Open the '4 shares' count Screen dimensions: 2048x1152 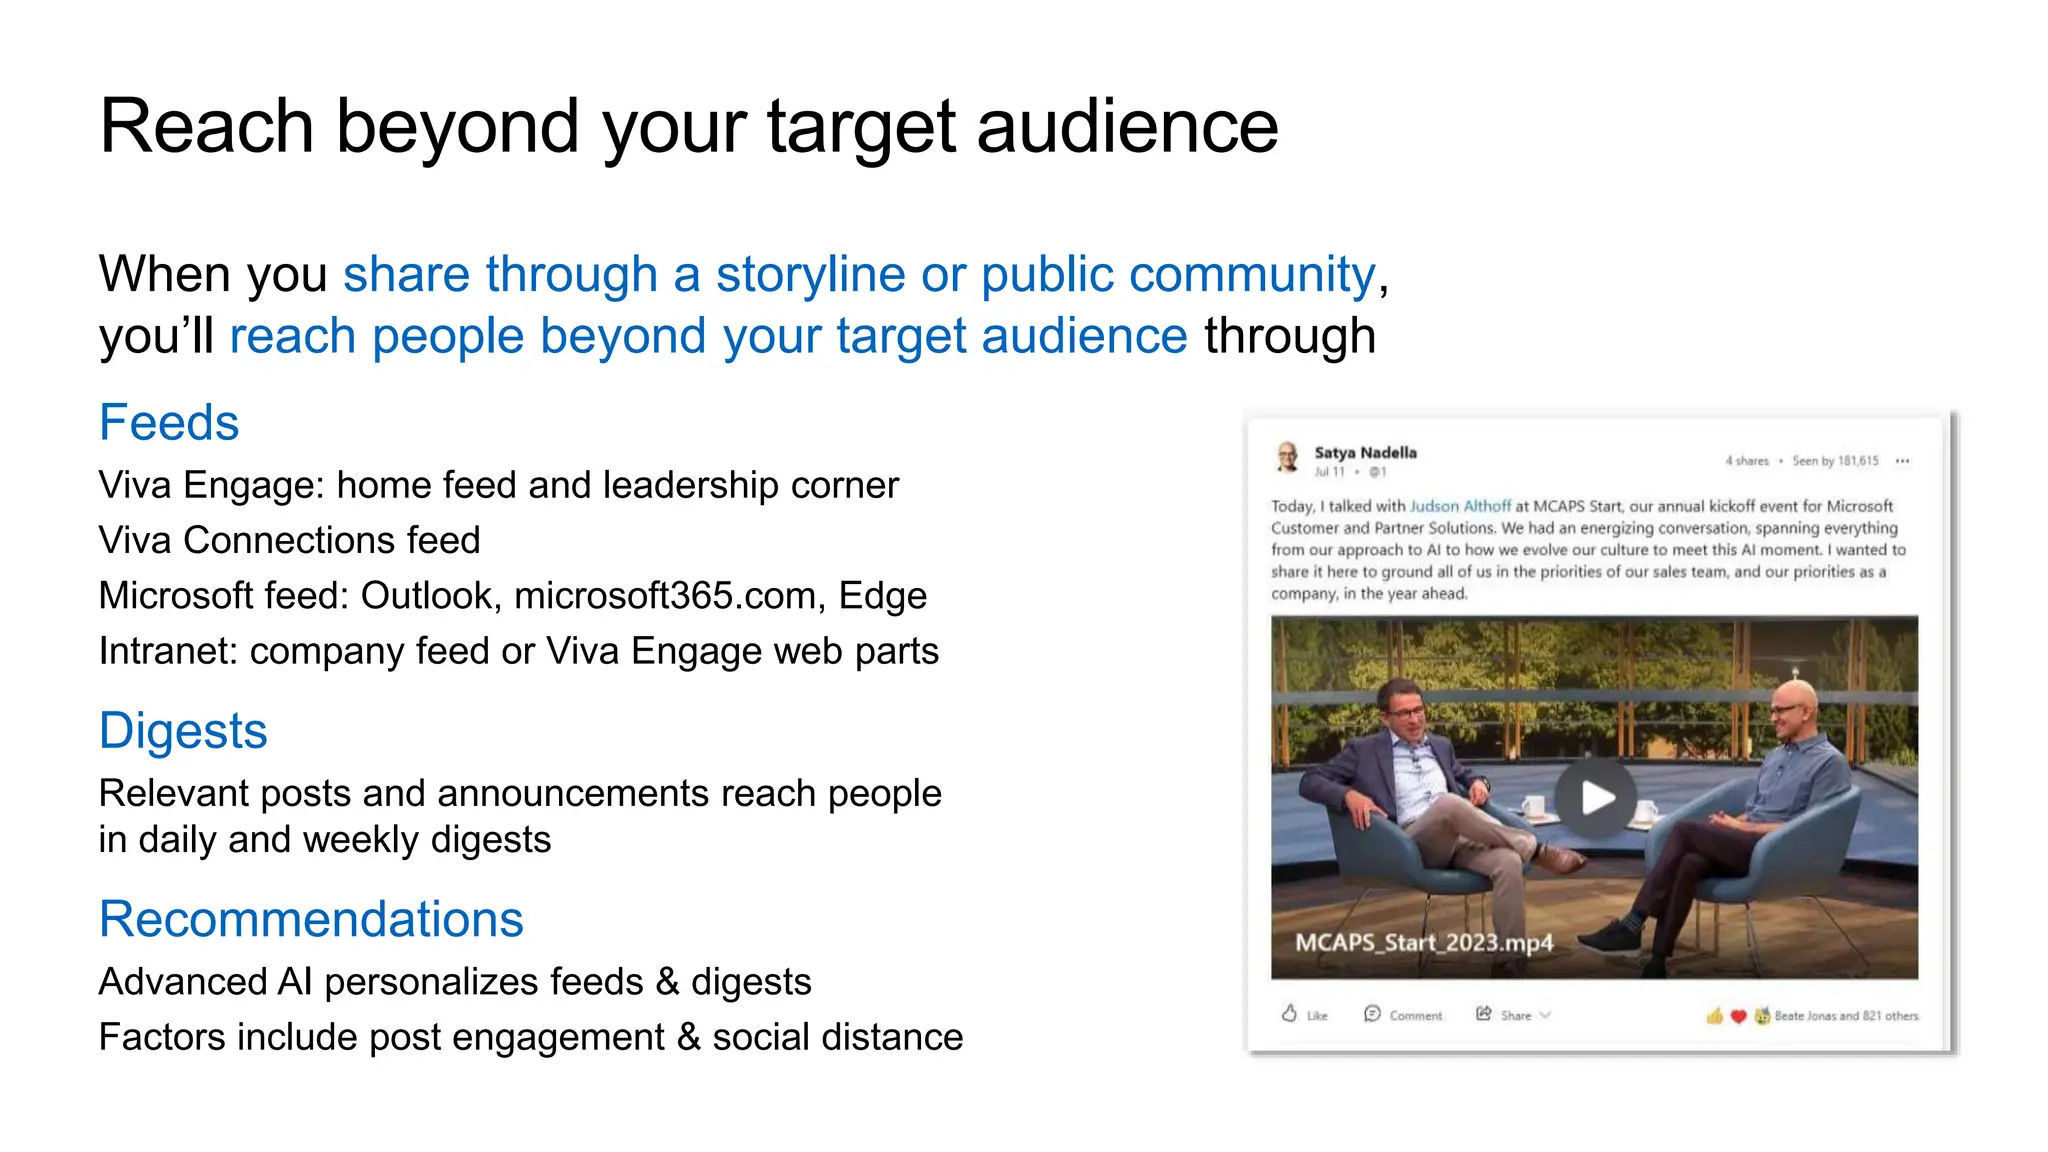coord(1746,461)
